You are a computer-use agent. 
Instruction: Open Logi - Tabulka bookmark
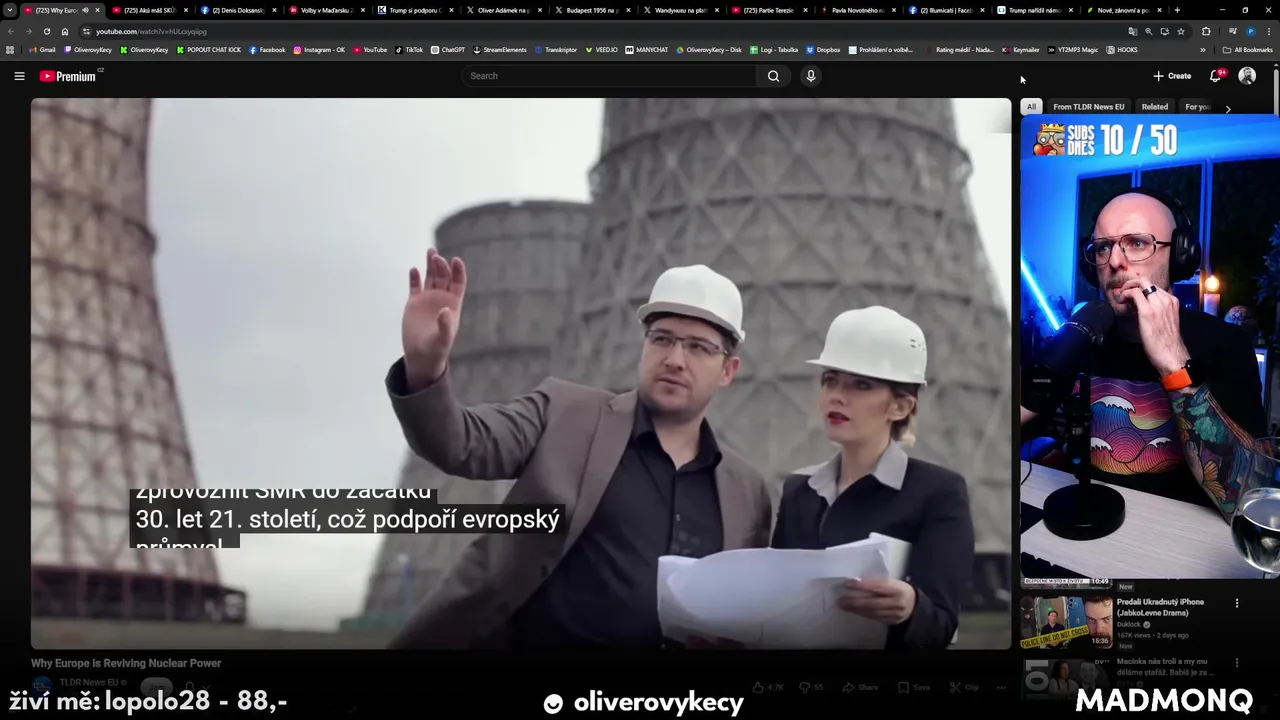[x=773, y=49]
